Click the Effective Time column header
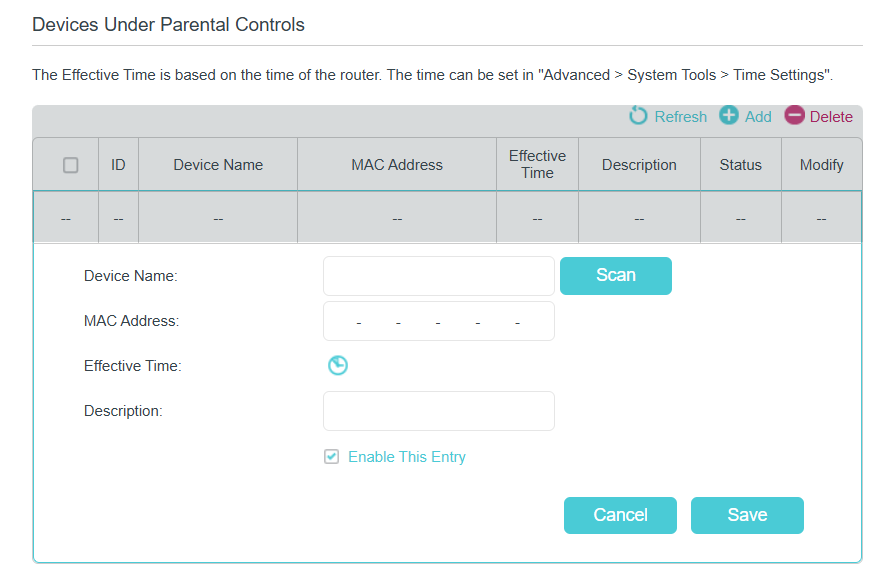891x567 pixels. point(537,165)
